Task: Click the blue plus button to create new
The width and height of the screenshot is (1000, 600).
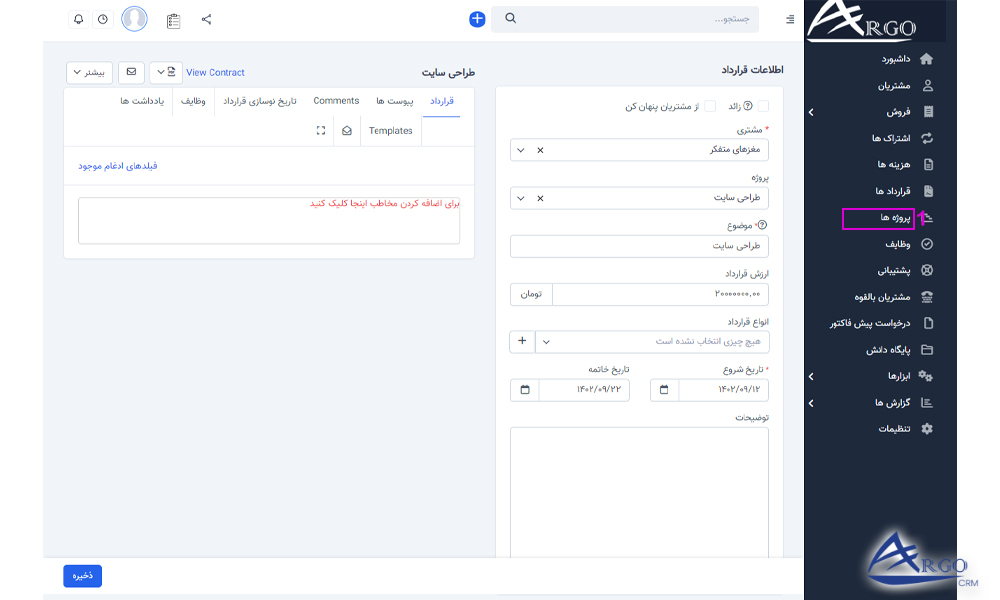Action: pyautogui.click(x=477, y=18)
